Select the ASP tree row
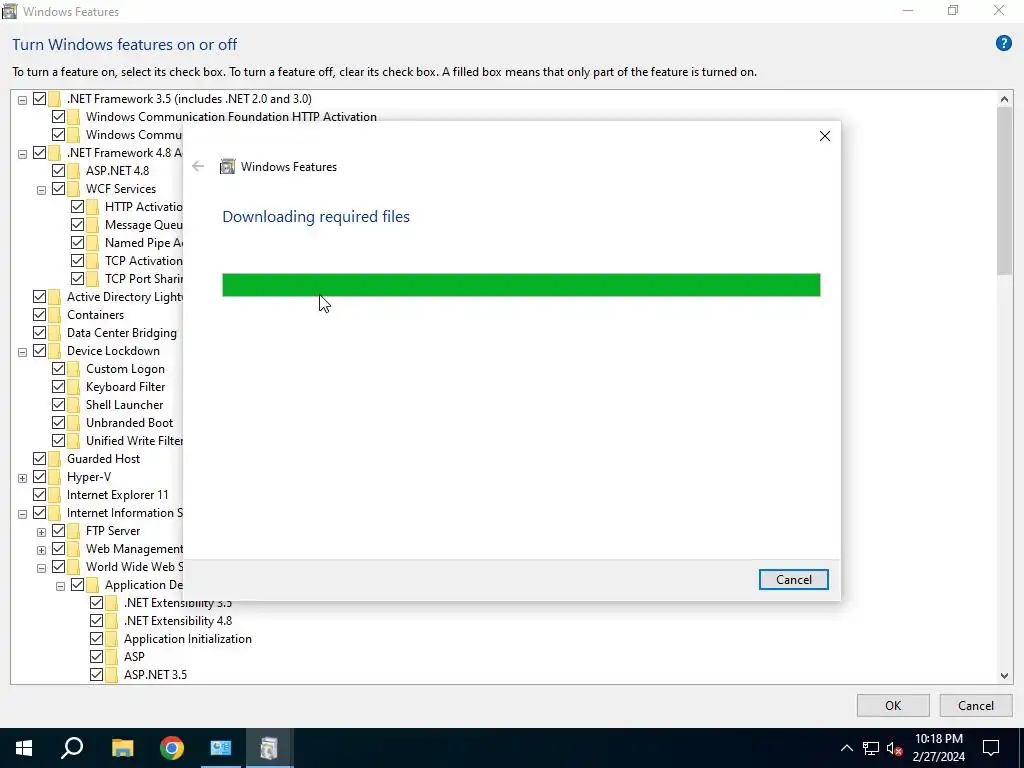Viewport: 1024px width, 768px height. tap(134, 656)
